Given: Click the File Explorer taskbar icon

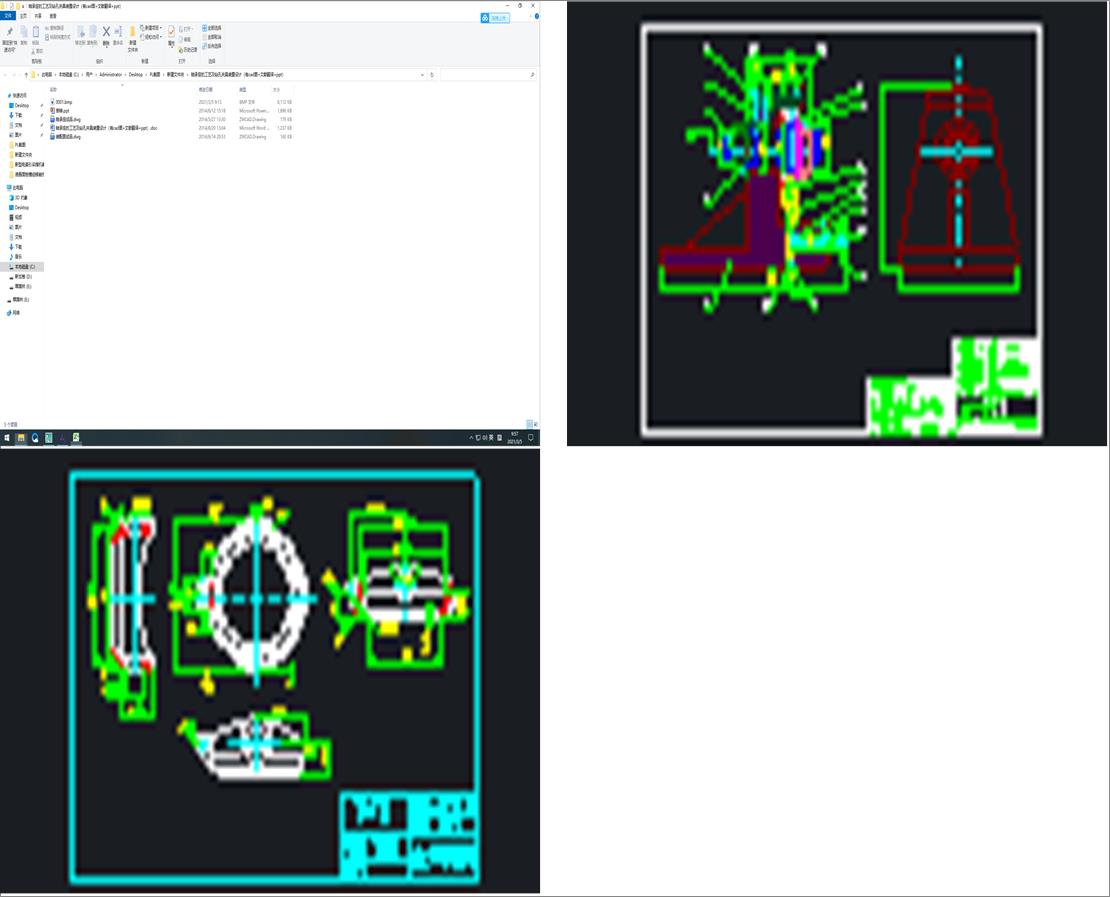Looking at the screenshot, I should pyautogui.click(x=21, y=438).
